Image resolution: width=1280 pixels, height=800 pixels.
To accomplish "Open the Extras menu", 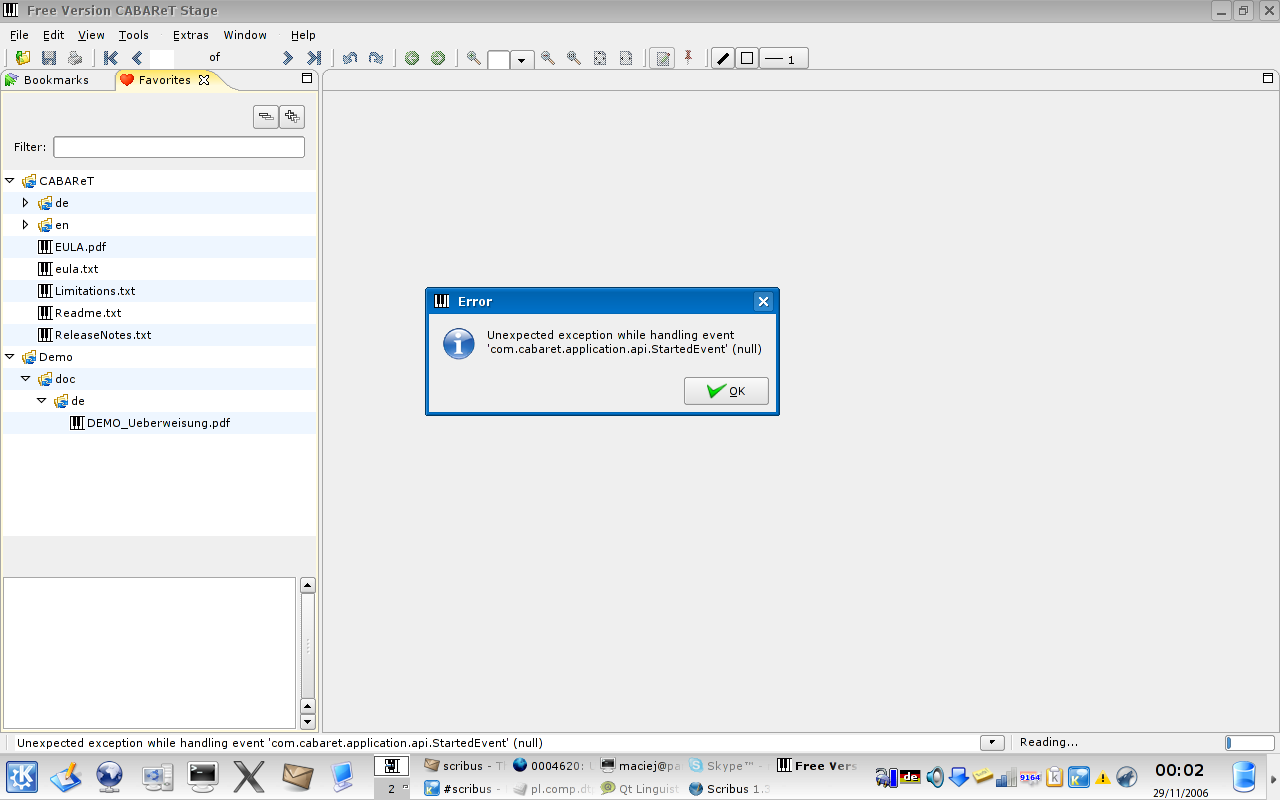I will pos(190,35).
